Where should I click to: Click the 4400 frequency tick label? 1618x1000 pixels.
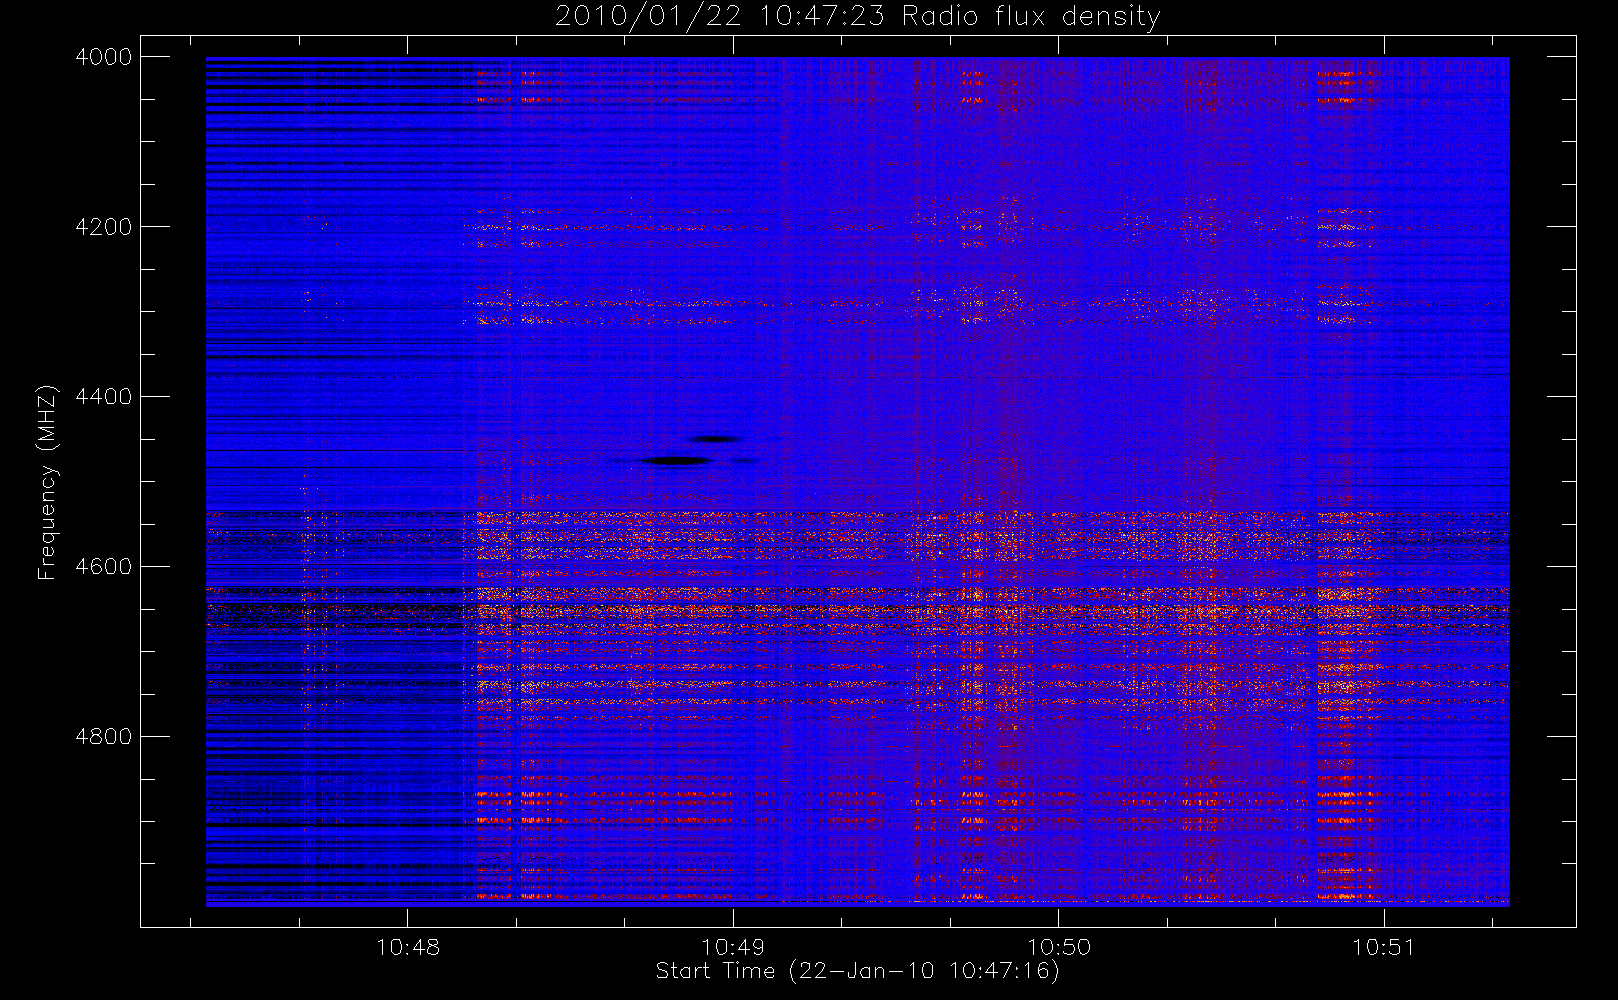[104, 397]
